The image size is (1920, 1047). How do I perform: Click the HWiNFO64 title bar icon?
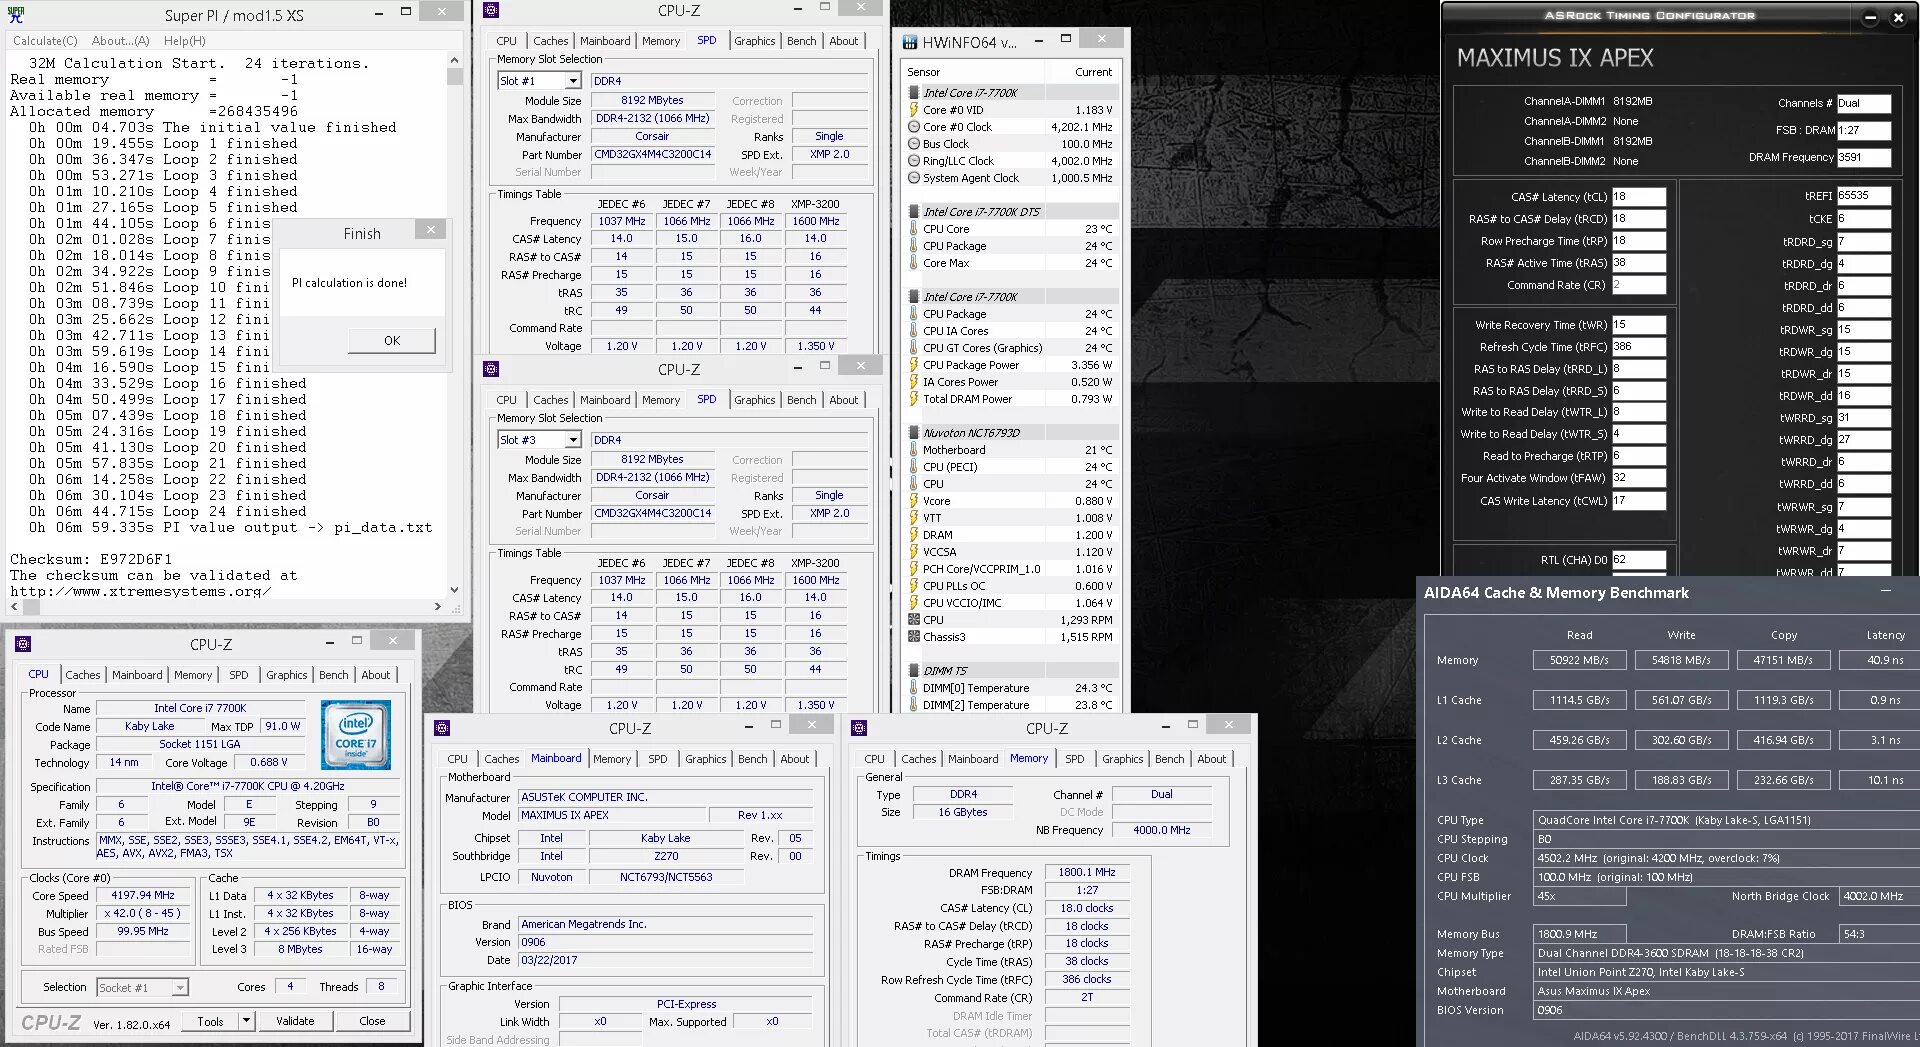[910, 42]
